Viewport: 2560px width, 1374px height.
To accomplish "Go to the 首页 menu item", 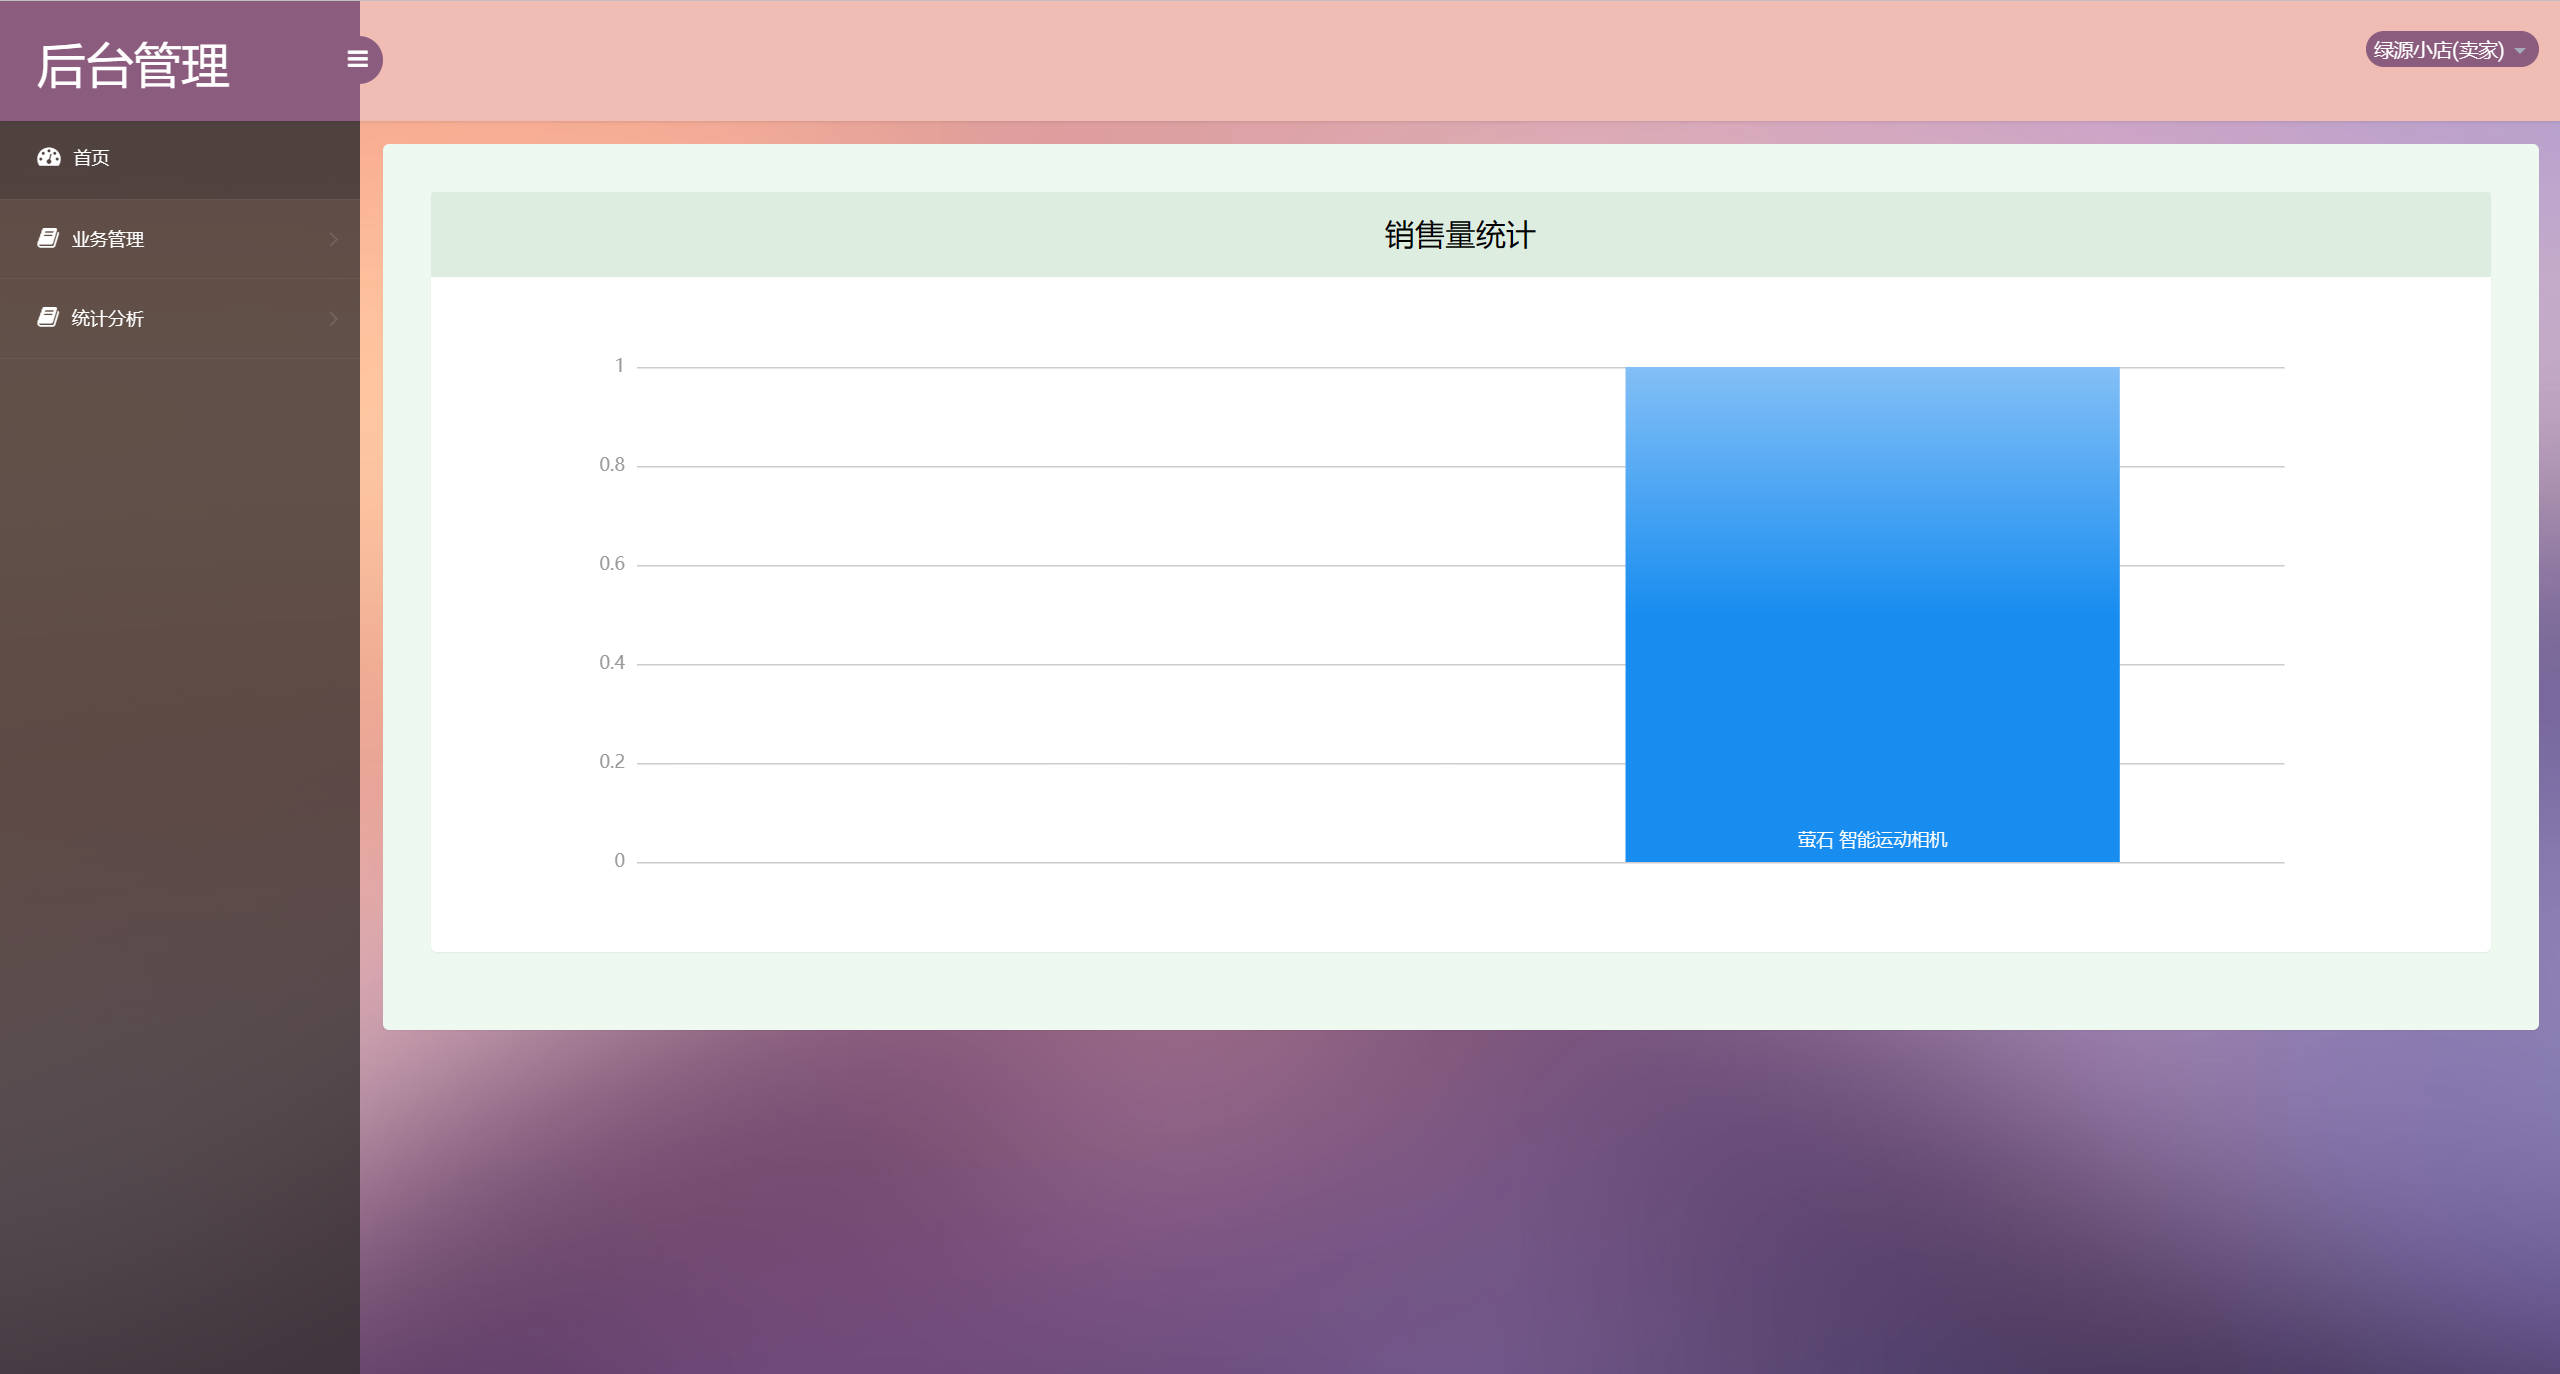I will click(x=91, y=158).
